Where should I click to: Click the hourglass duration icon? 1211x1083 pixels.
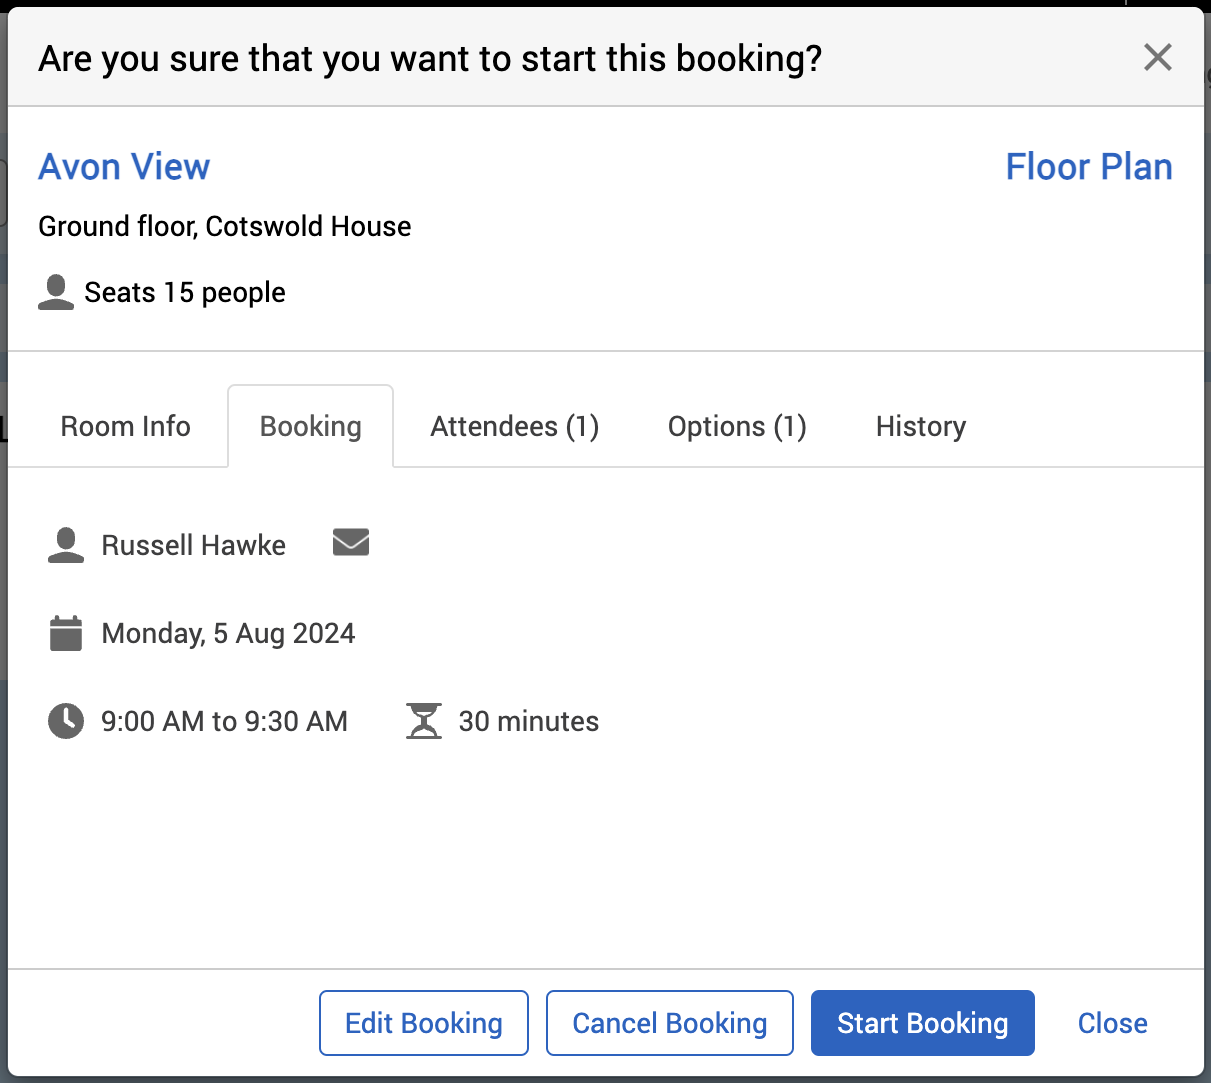[x=424, y=721]
